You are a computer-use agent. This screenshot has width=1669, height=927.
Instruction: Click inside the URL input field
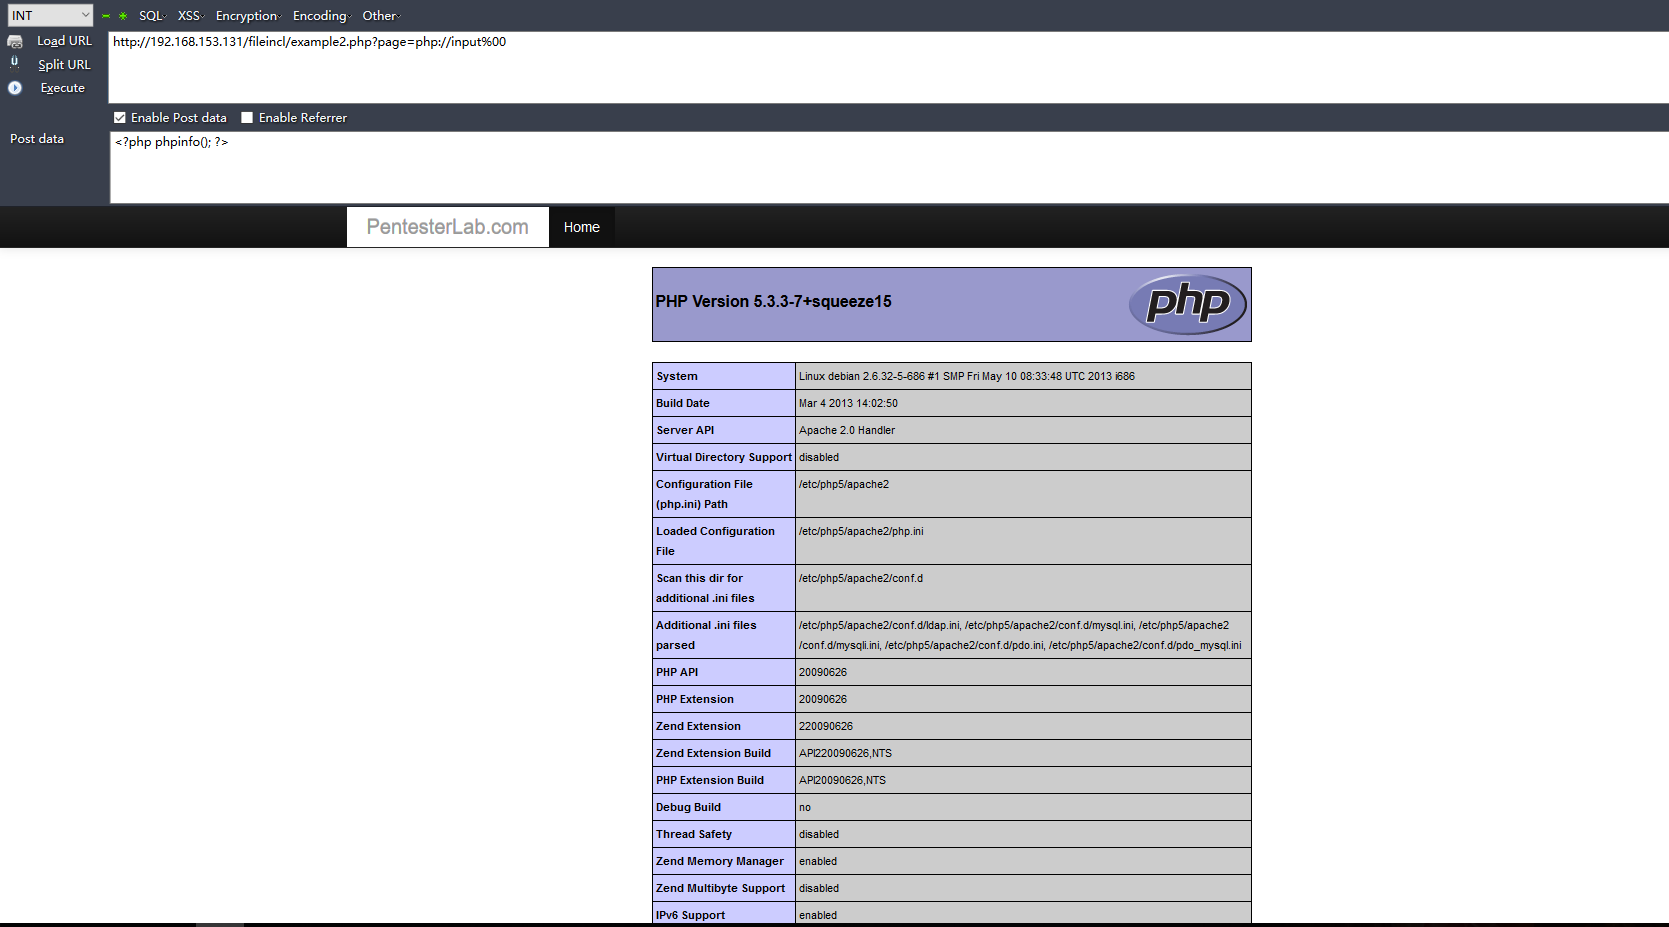point(888,67)
